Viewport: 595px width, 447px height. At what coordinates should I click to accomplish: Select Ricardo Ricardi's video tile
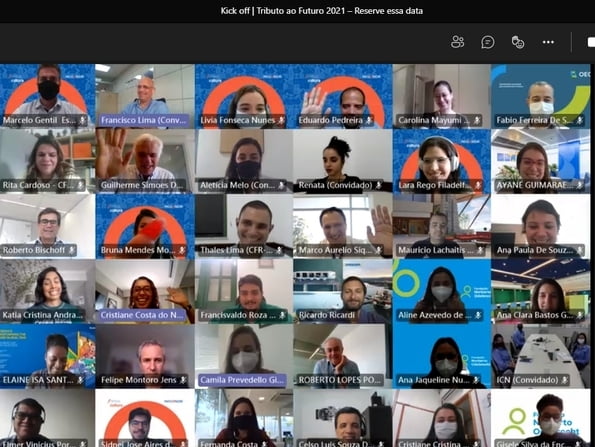pyautogui.click(x=343, y=291)
